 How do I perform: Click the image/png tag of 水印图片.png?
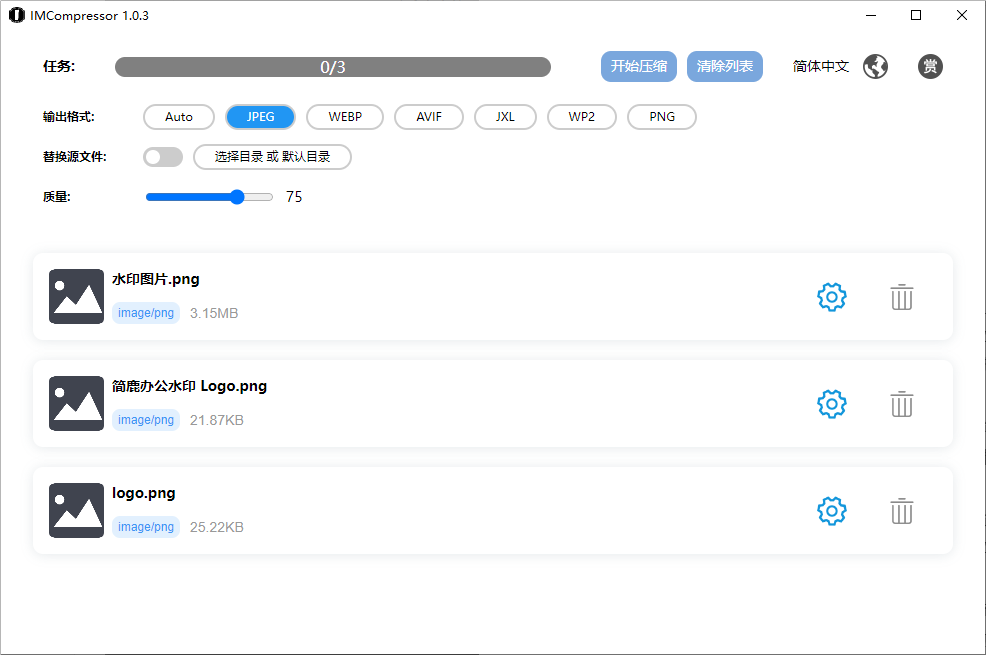tap(146, 312)
